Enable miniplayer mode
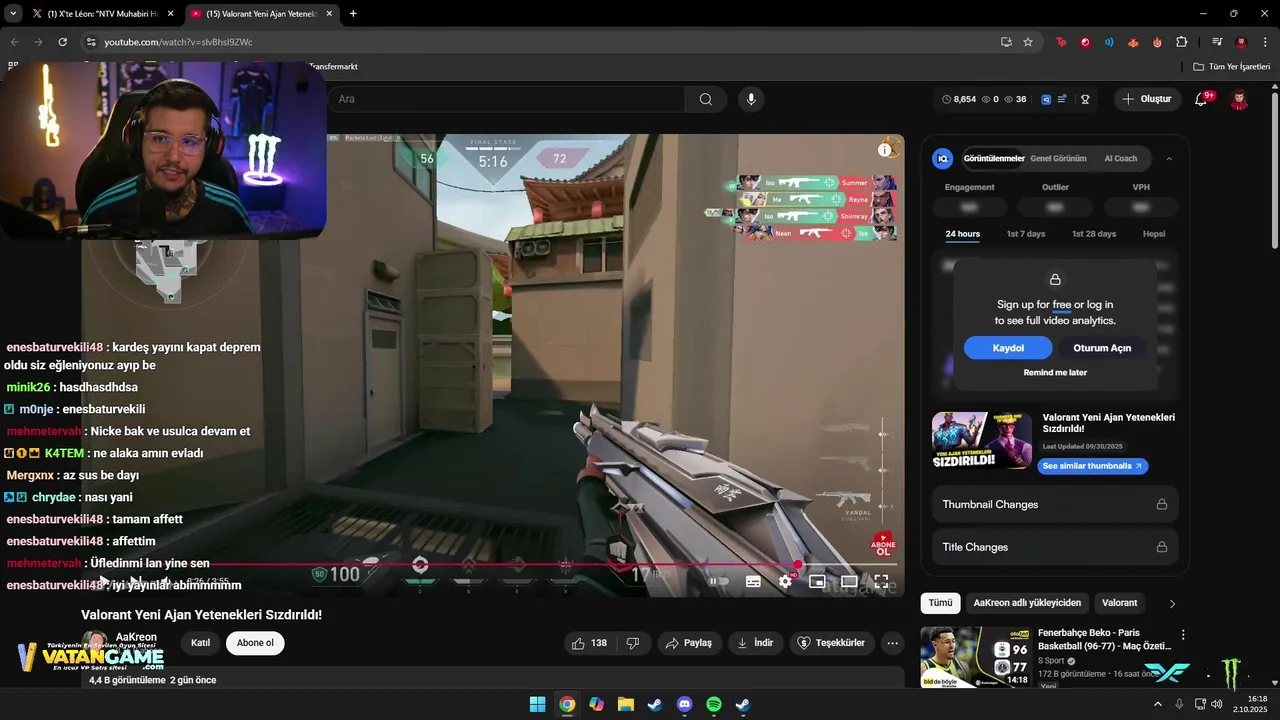This screenshot has width=1280, height=720. (817, 581)
